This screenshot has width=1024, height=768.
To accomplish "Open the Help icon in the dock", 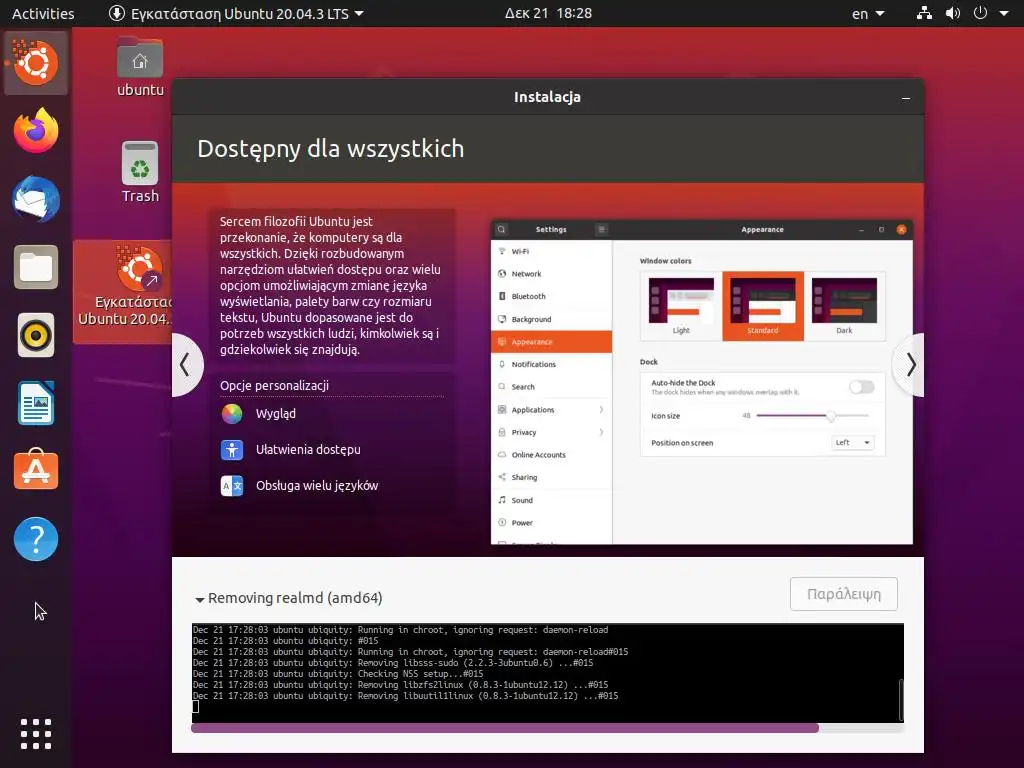I will [36, 539].
